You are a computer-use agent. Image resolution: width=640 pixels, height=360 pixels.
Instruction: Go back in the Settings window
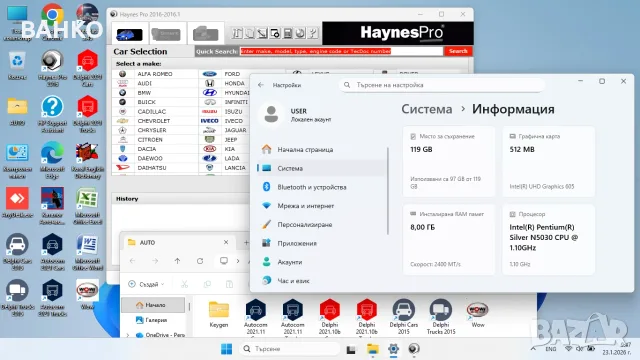(x=261, y=85)
